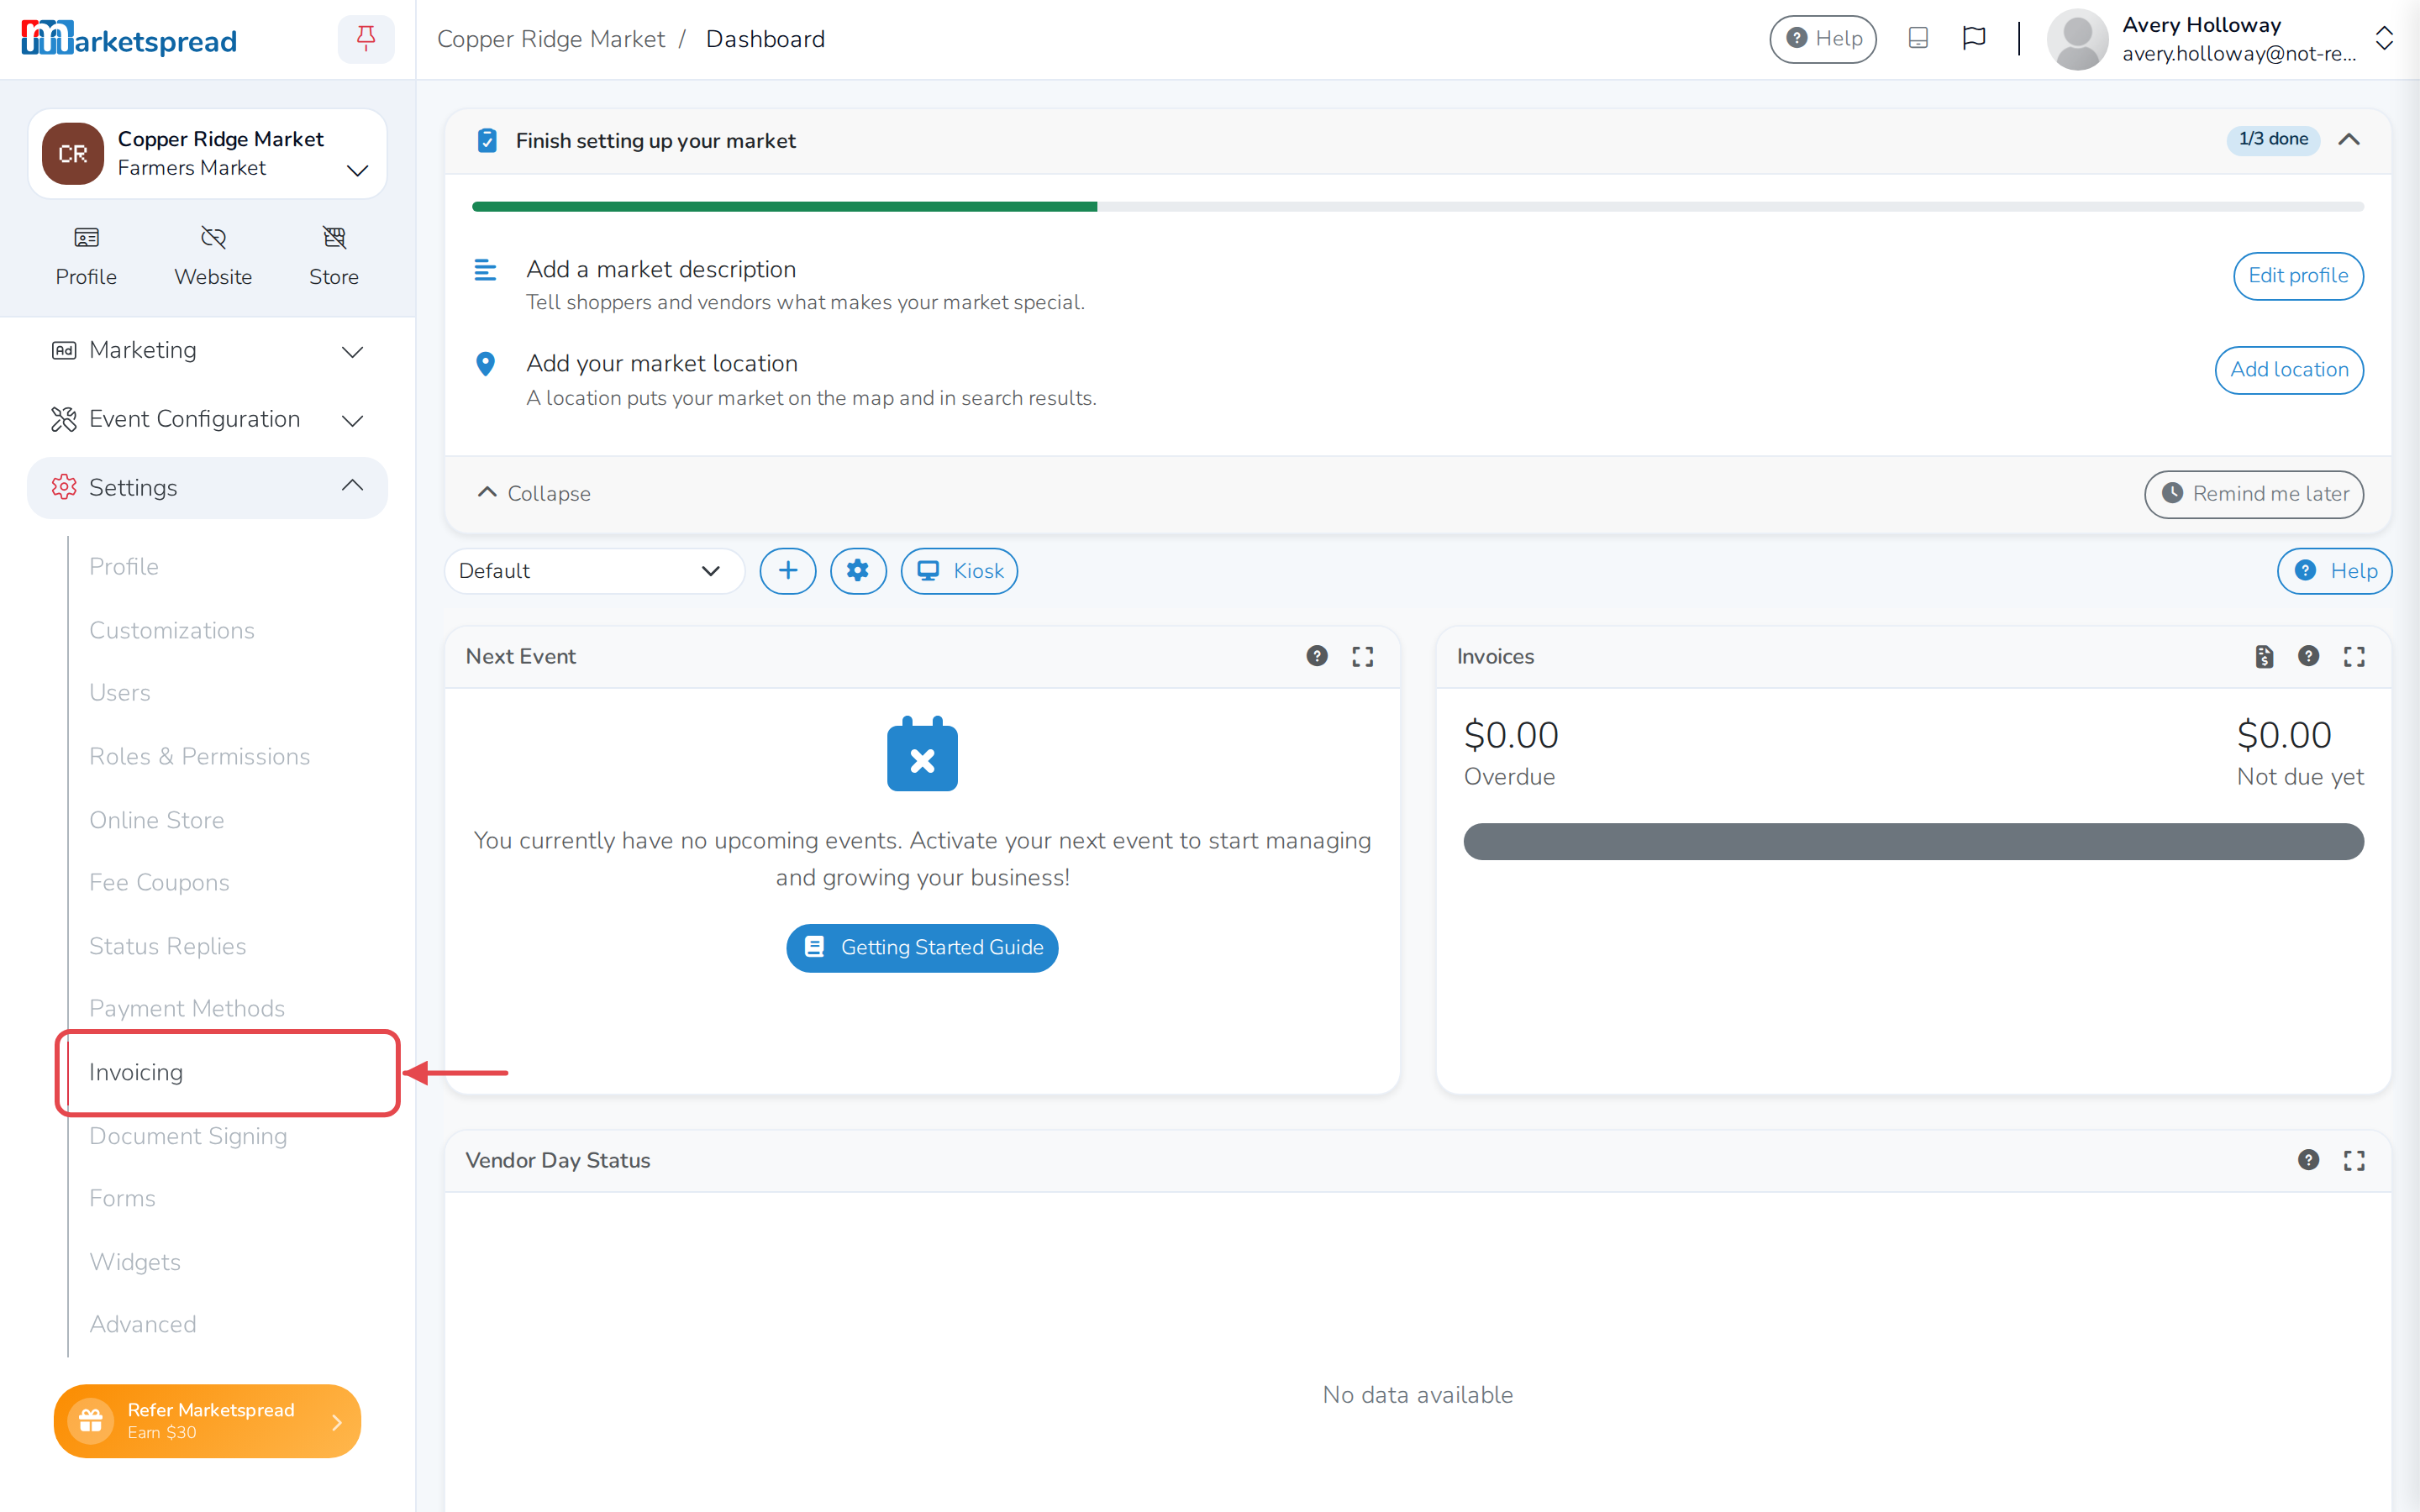2420x1512 pixels.
Task: Click the gift icon on referral banner
Action: click(x=91, y=1421)
